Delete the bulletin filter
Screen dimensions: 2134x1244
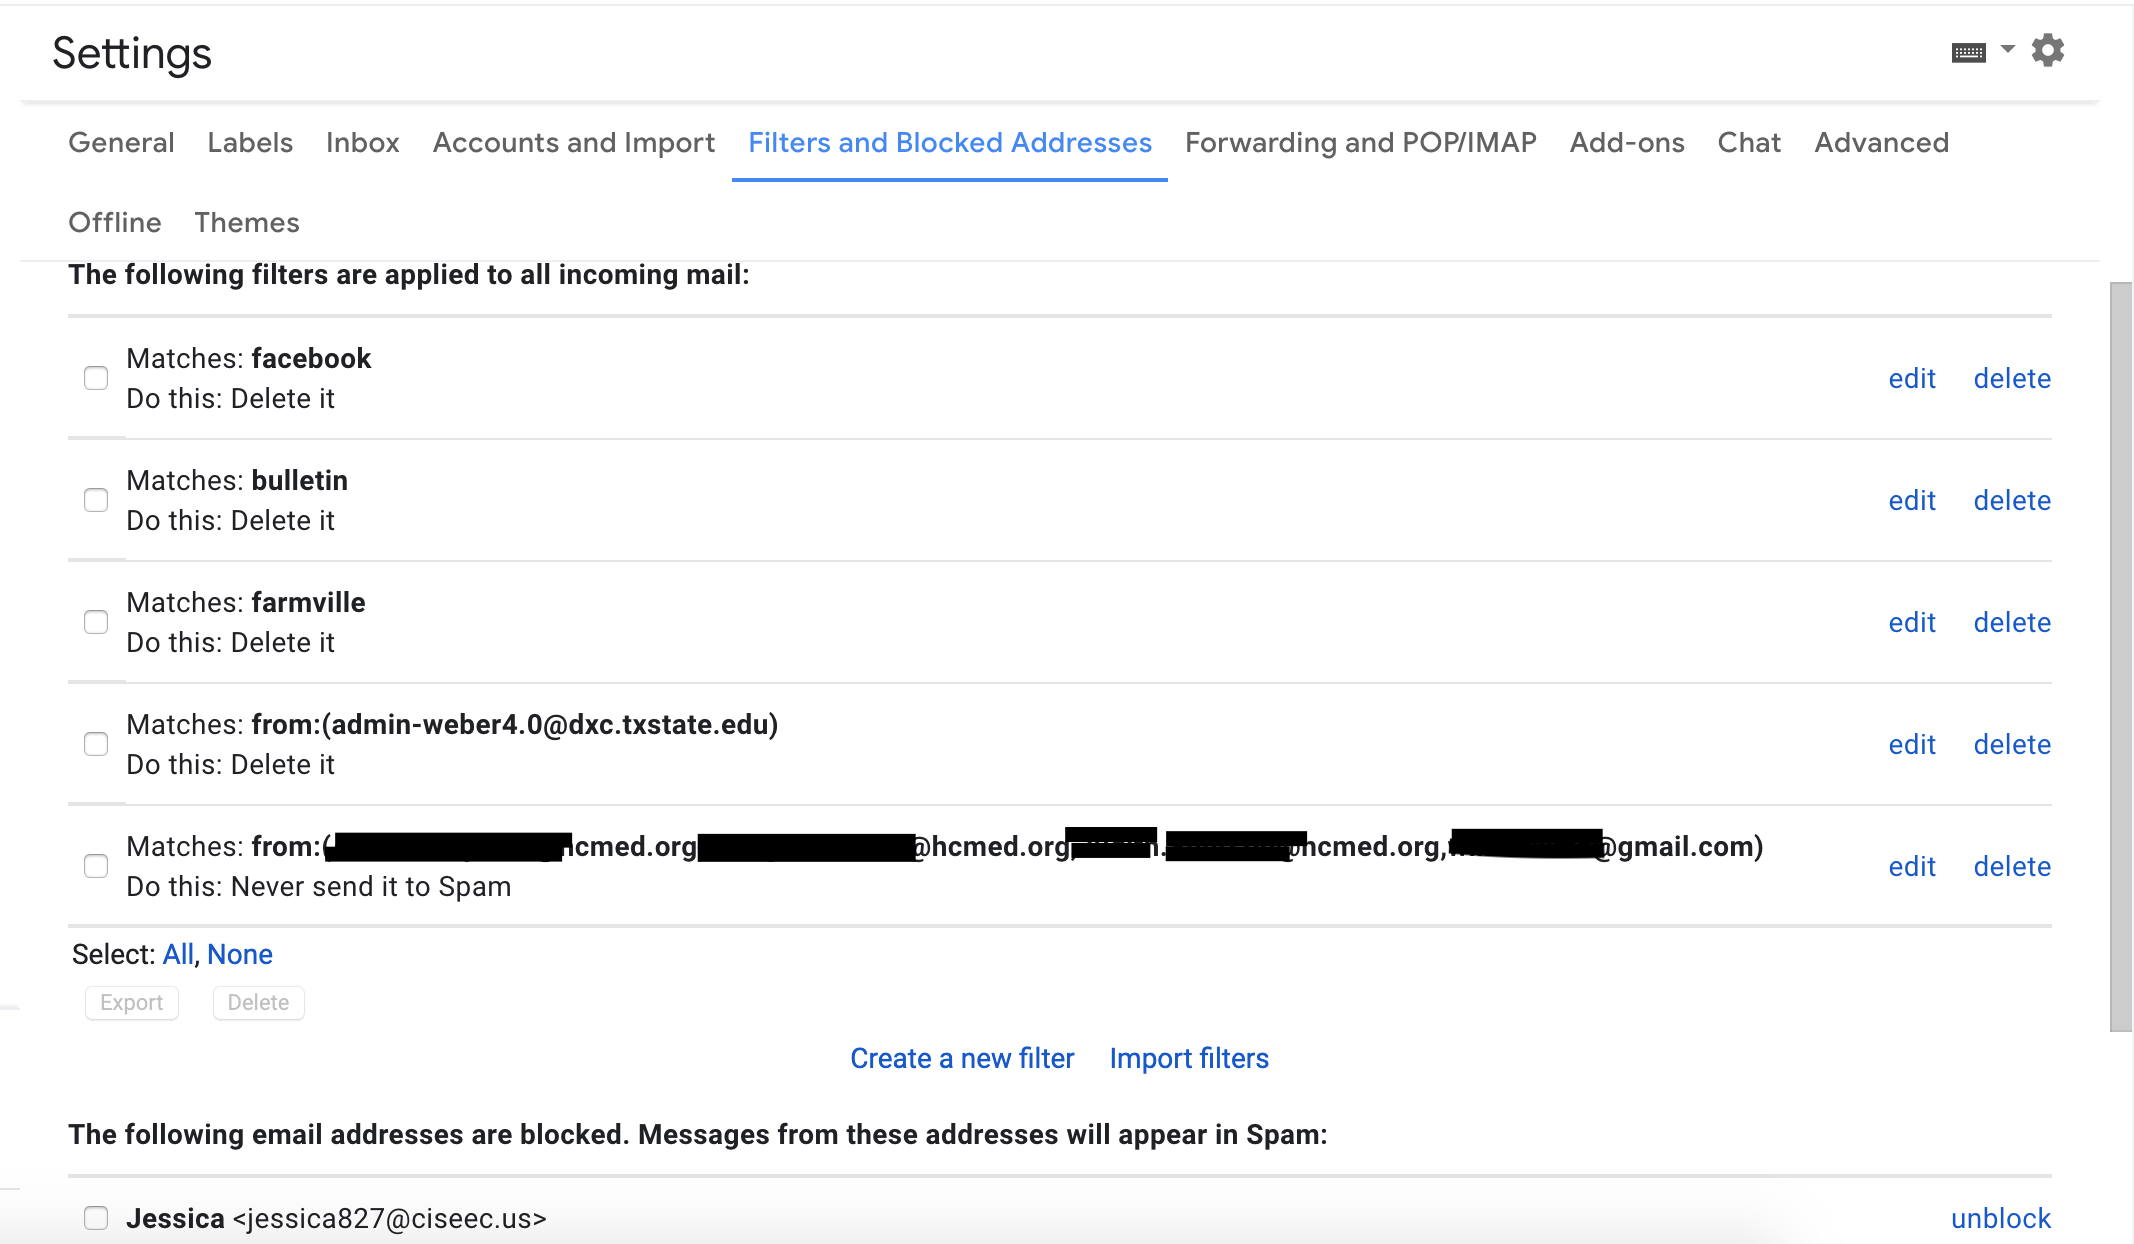pos(2011,501)
